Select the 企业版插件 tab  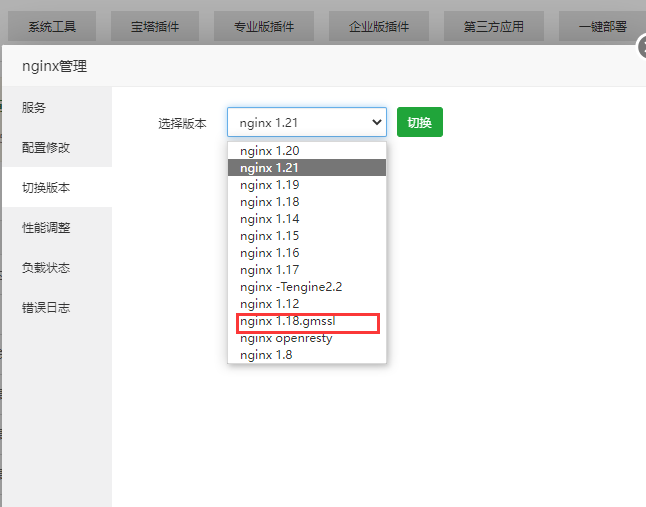pyautogui.click(x=379, y=26)
